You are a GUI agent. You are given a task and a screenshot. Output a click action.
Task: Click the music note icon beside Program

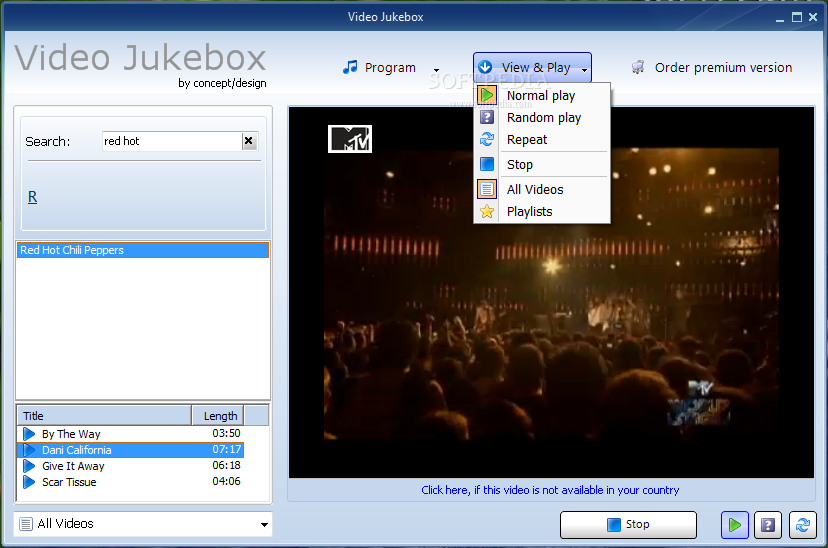[x=350, y=67]
